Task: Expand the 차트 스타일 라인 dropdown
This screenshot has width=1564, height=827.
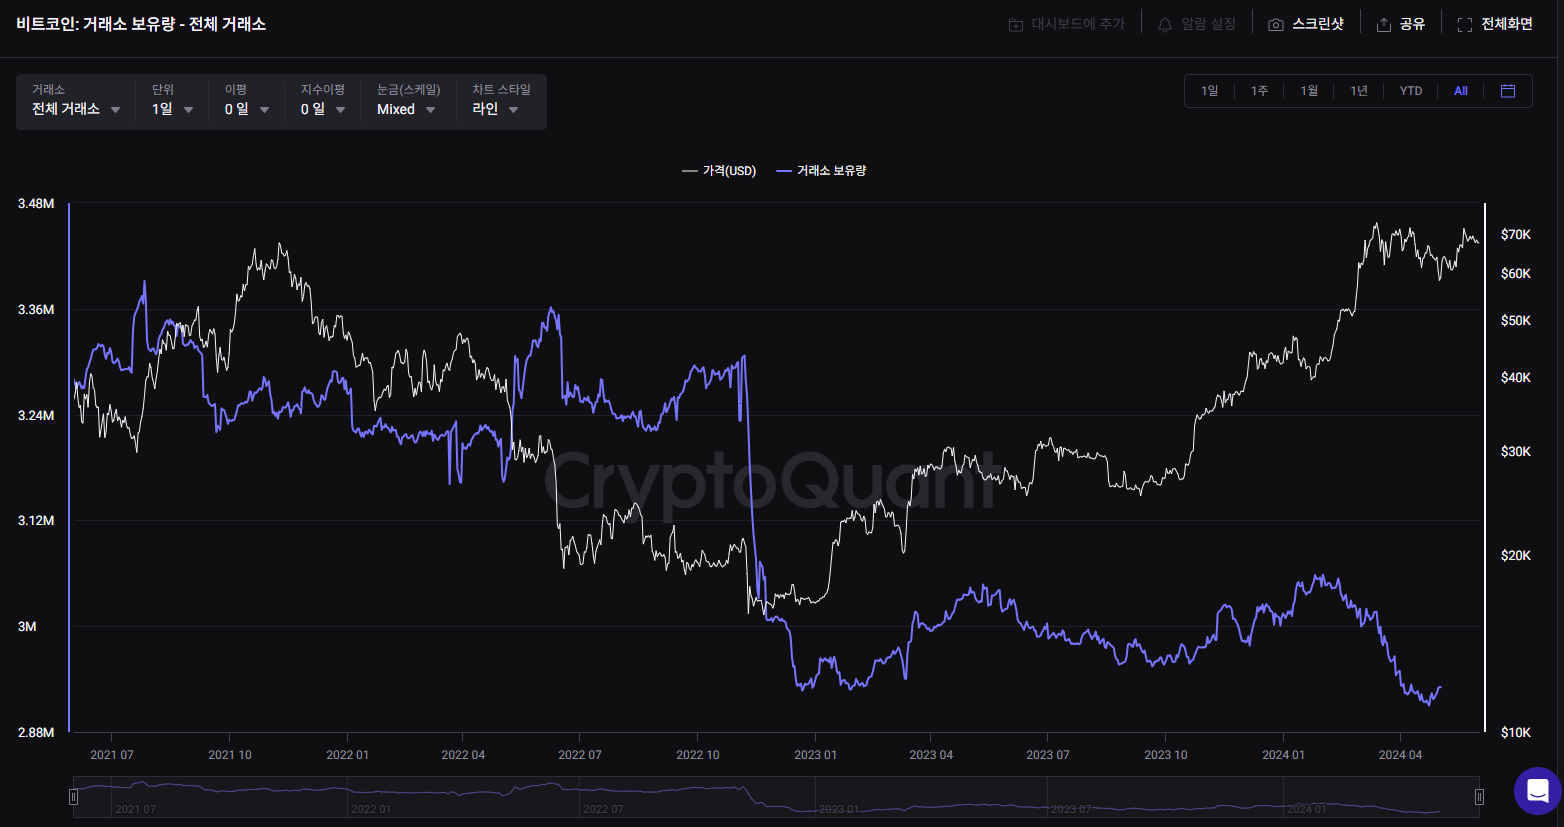Action: point(496,109)
